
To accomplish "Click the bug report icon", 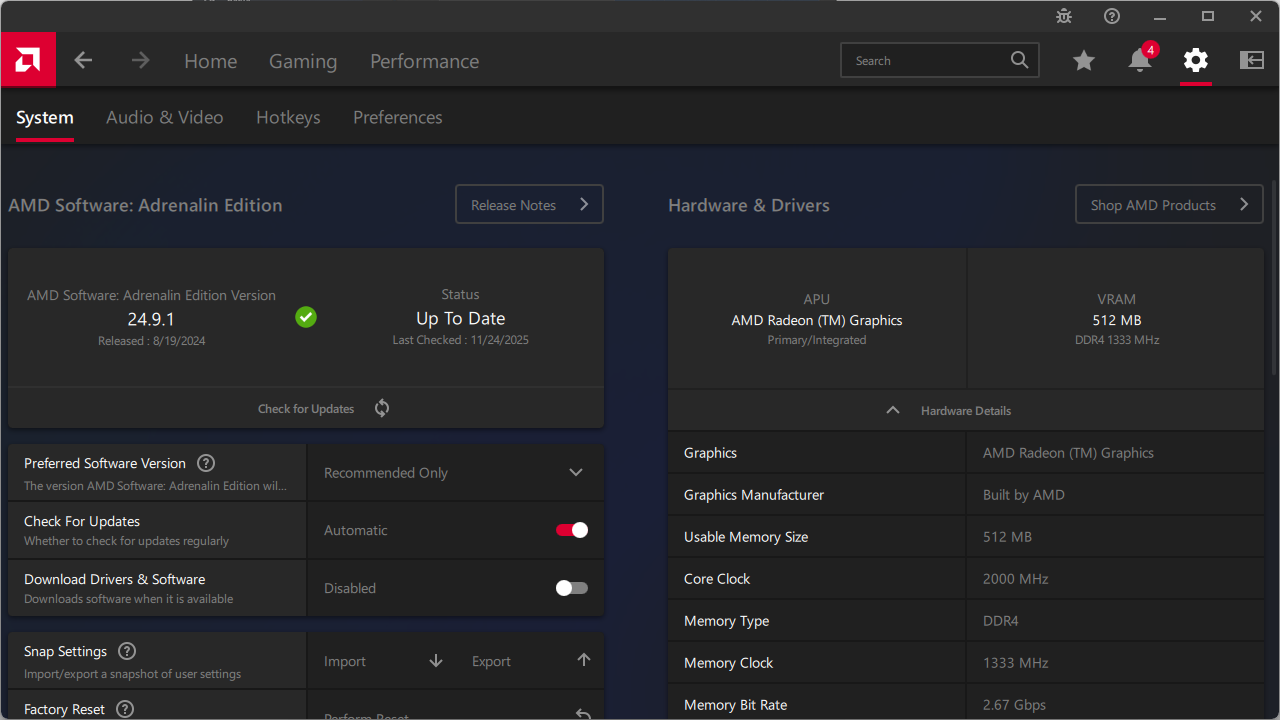I will click(1064, 16).
